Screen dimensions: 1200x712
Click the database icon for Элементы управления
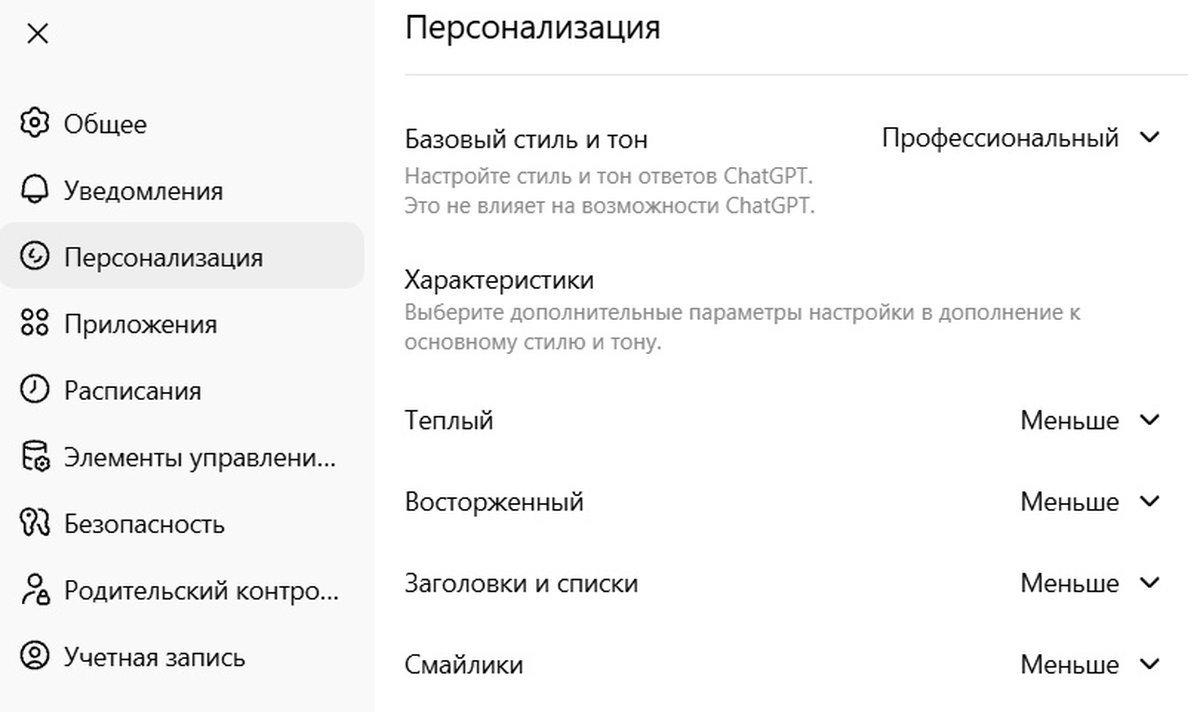[x=35, y=457]
